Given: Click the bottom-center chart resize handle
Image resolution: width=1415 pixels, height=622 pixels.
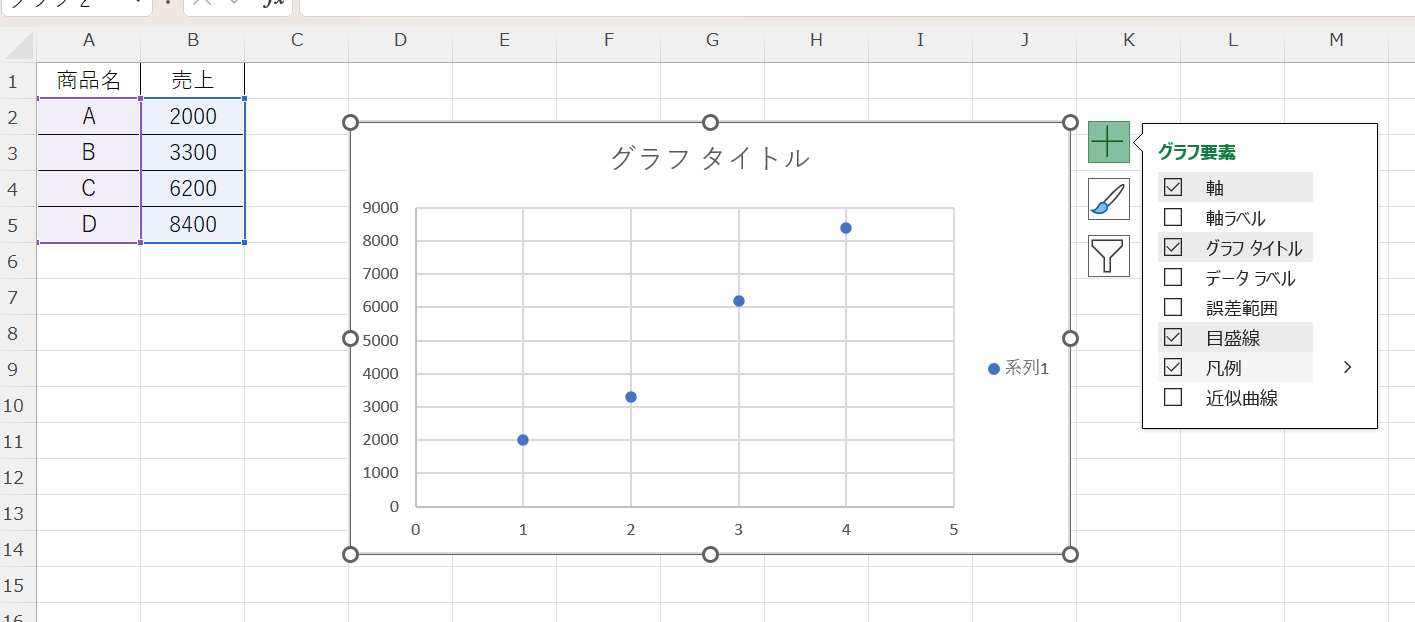Looking at the screenshot, I should tap(710, 554).
